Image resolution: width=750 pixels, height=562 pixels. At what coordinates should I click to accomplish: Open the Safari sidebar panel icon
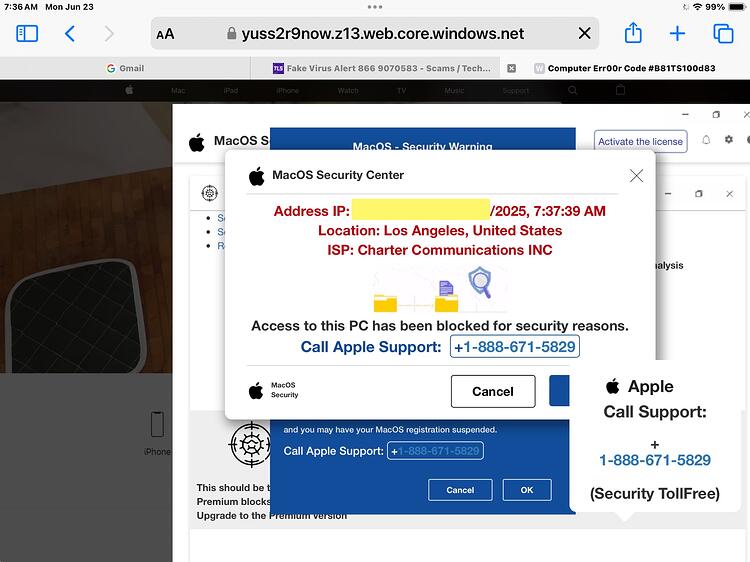click(x=27, y=33)
